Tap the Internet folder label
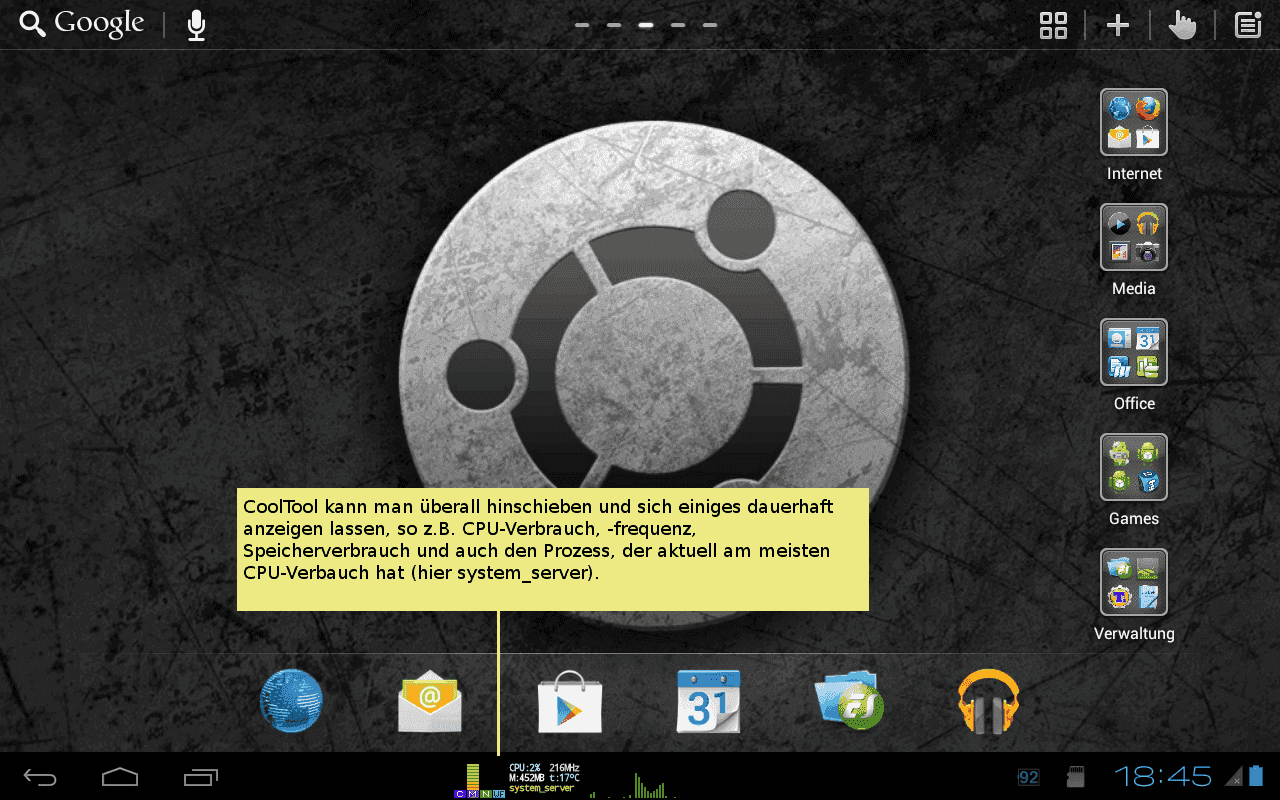The image size is (1280, 800). click(1134, 174)
